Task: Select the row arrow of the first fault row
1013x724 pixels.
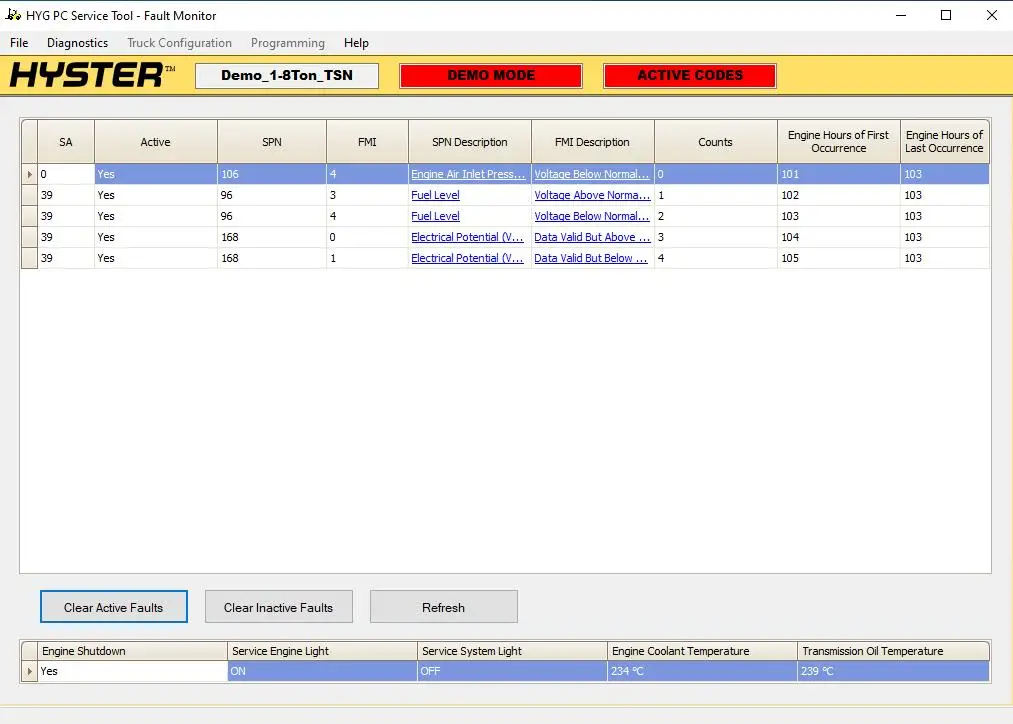Action: pos(29,174)
